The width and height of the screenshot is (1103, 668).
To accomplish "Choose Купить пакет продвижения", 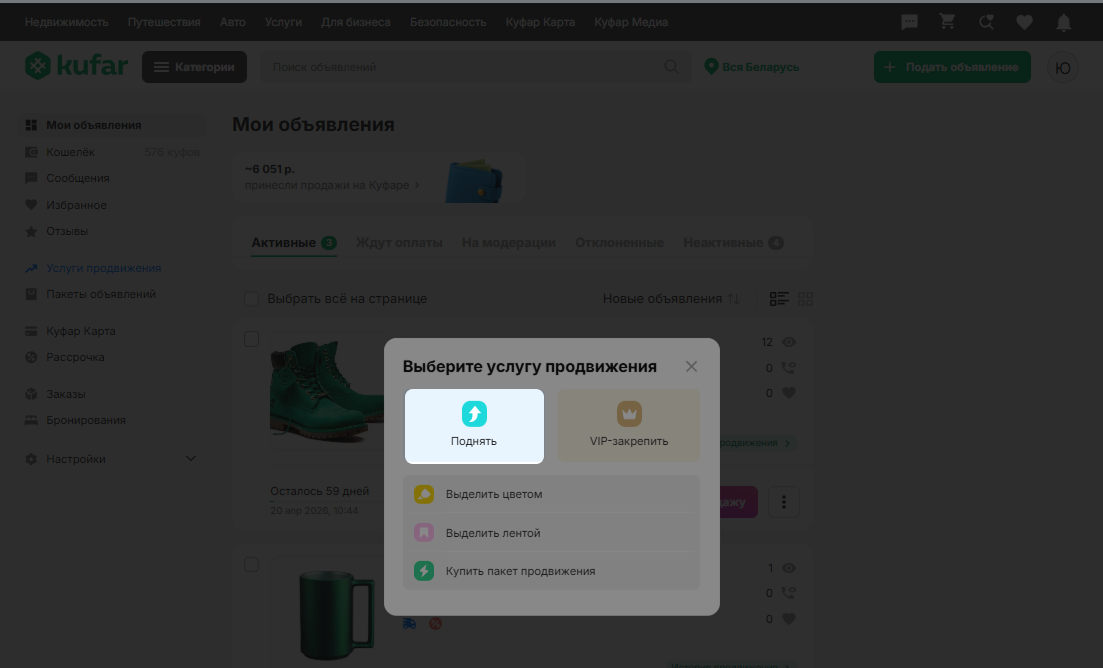I will [x=552, y=571].
